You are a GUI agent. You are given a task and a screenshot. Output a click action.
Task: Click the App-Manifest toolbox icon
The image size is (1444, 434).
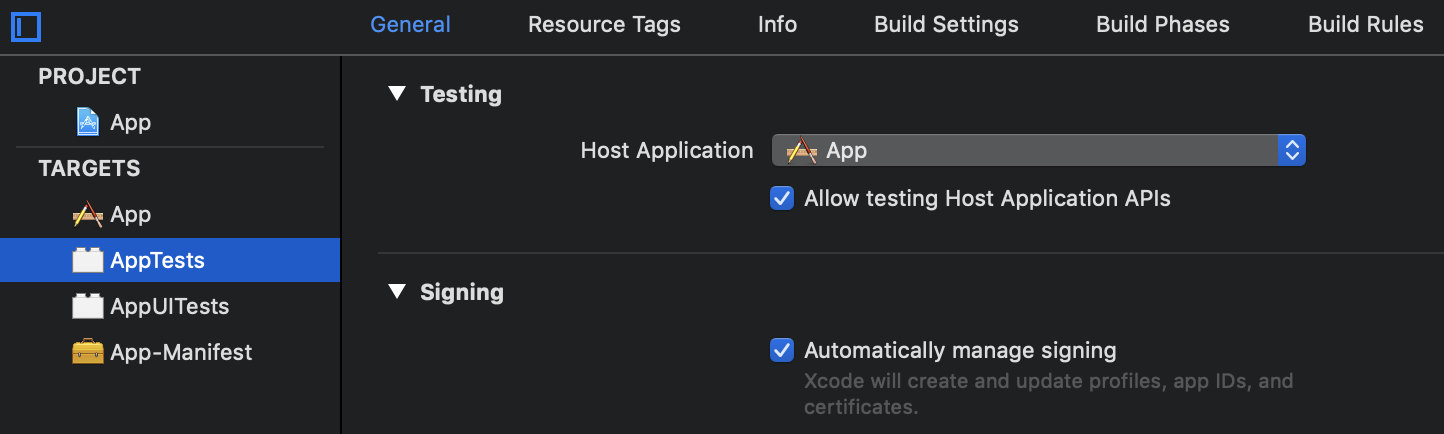(88, 352)
